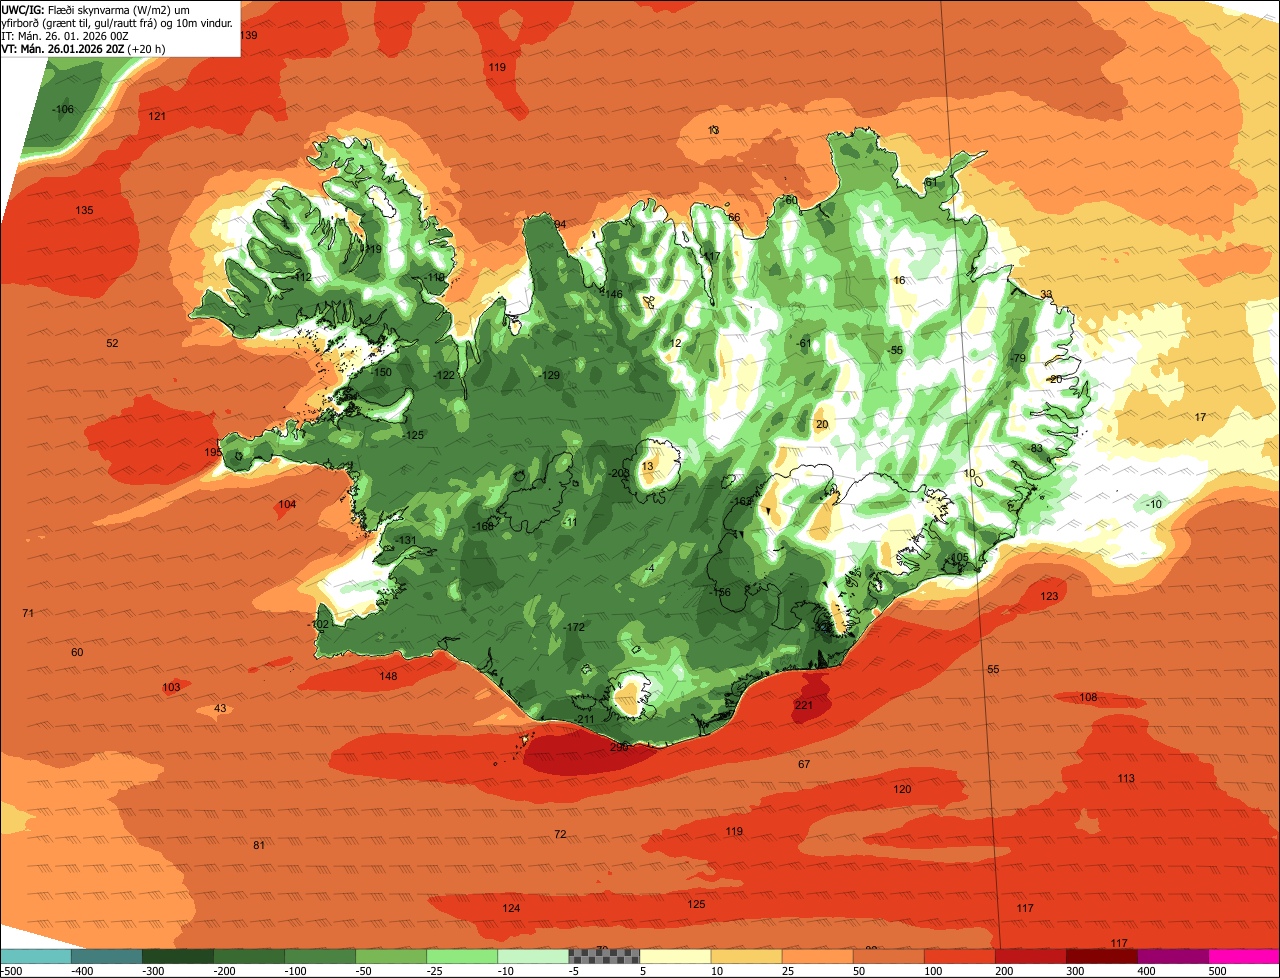This screenshot has height=978, width=1280.
Task: Select the darkest green -300 to -200 legend swatch
Action: click(x=177, y=956)
